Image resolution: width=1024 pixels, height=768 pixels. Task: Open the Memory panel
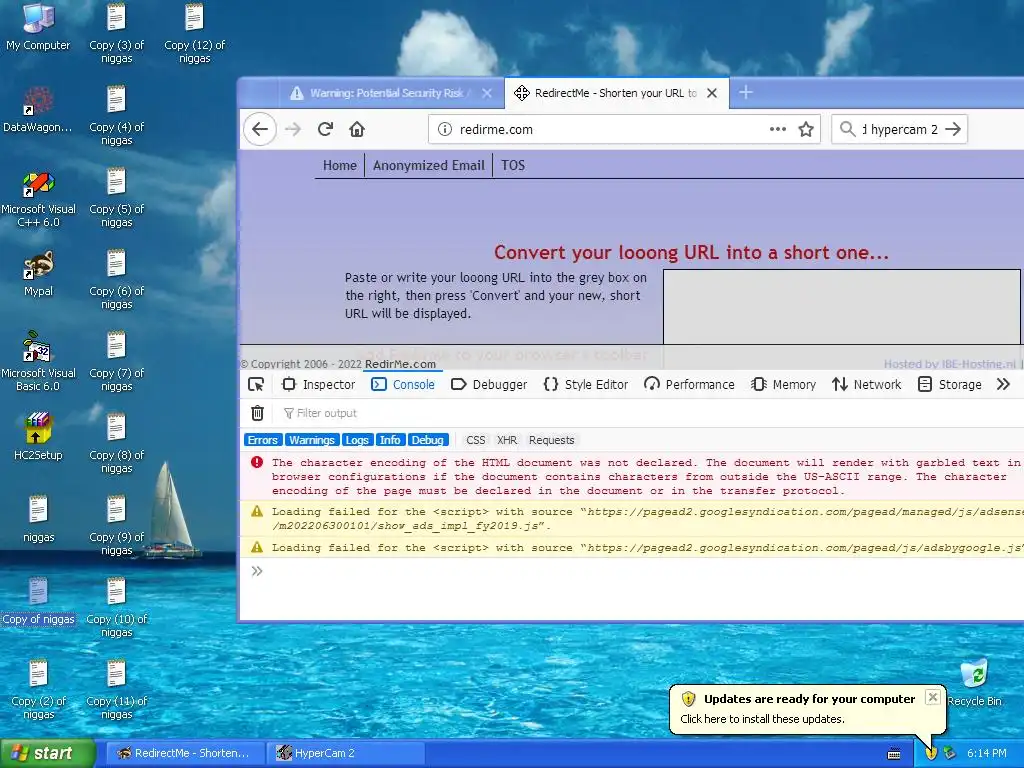783,385
